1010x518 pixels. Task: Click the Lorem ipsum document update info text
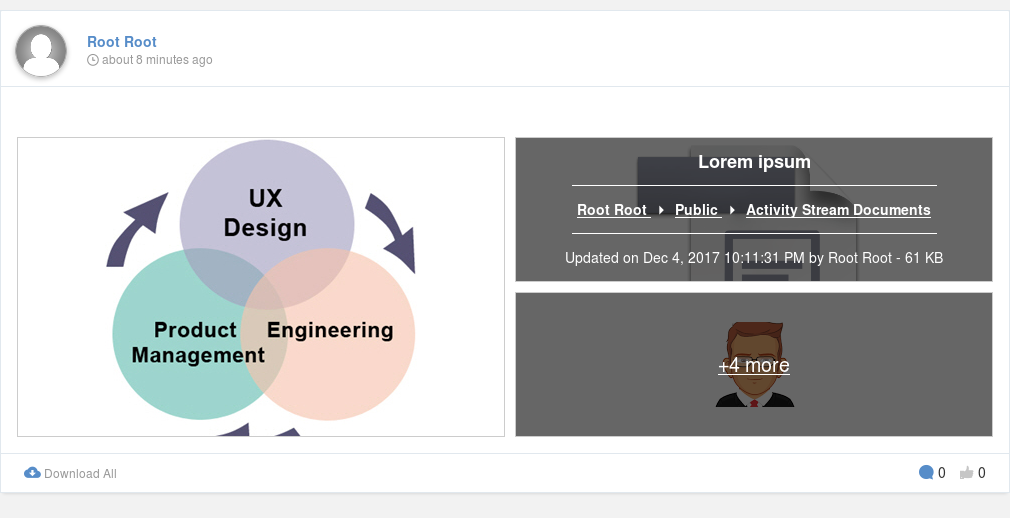(754, 258)
